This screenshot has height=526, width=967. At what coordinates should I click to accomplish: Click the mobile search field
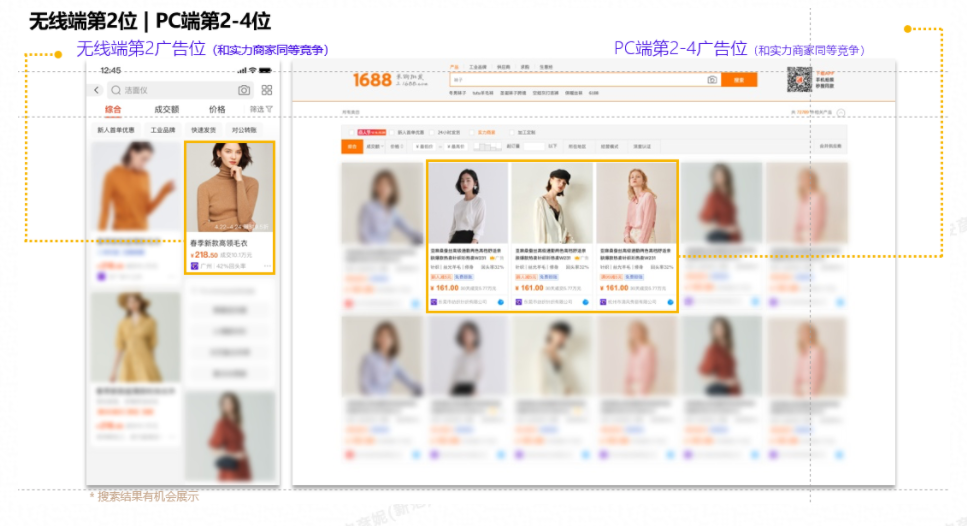tap(181, 90)
